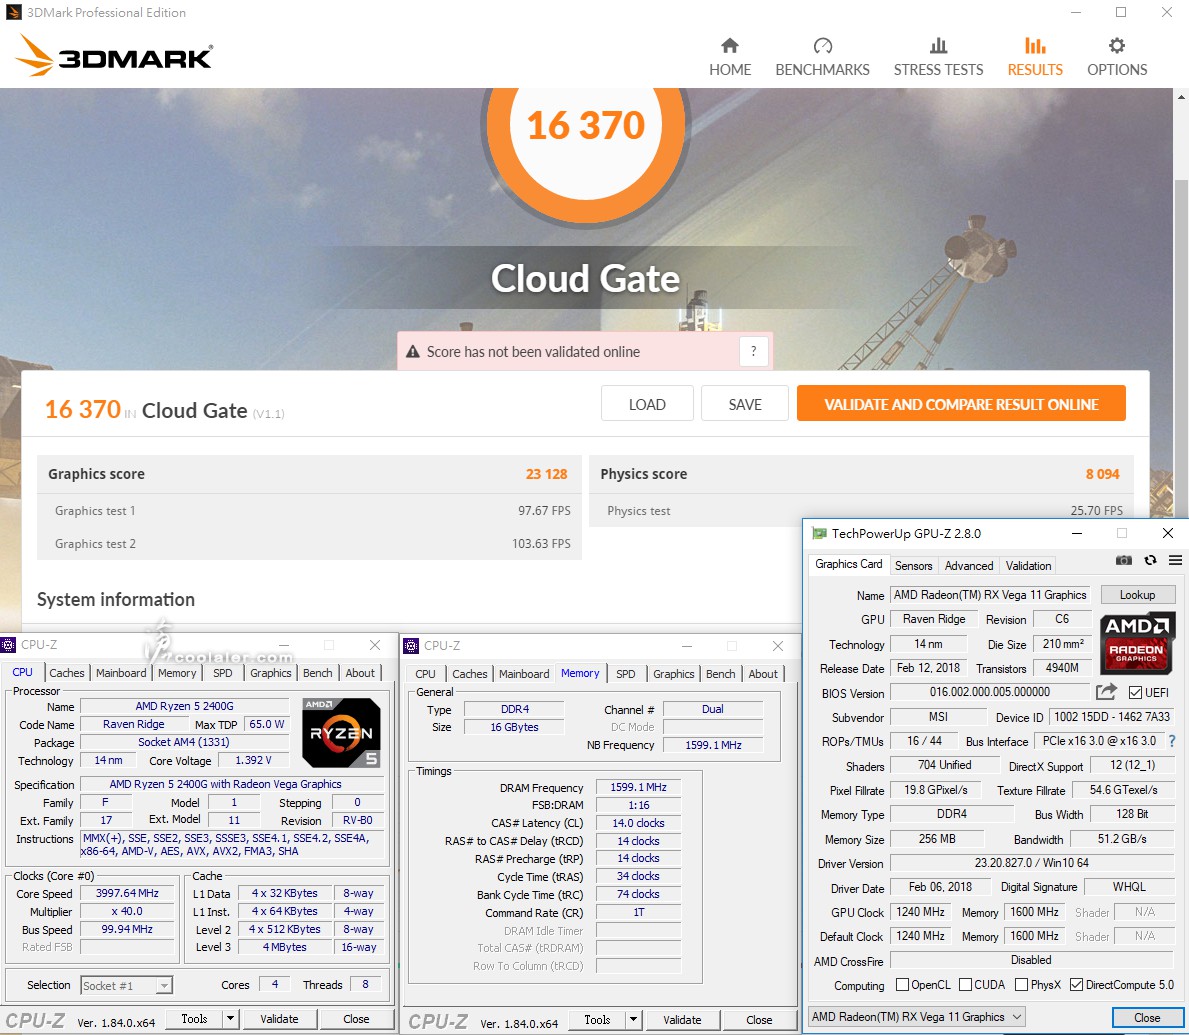Open the Stress Tests section
Screen dimensions: 1189x1035
938,57
